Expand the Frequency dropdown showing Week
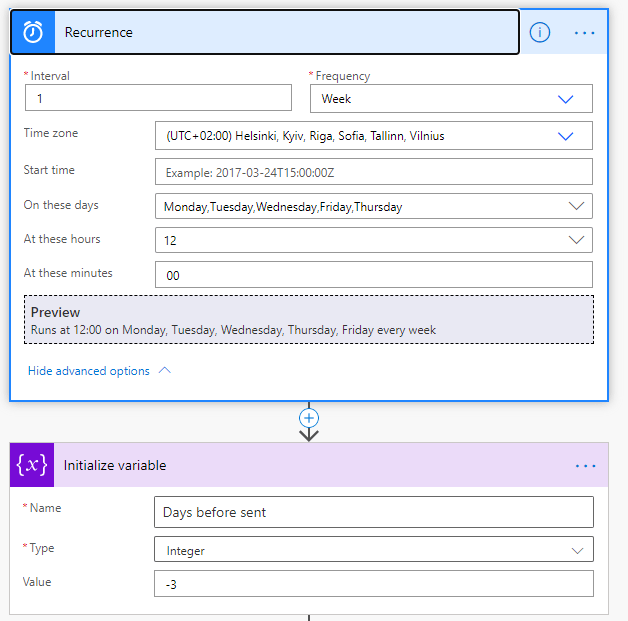 click(565, 99)
